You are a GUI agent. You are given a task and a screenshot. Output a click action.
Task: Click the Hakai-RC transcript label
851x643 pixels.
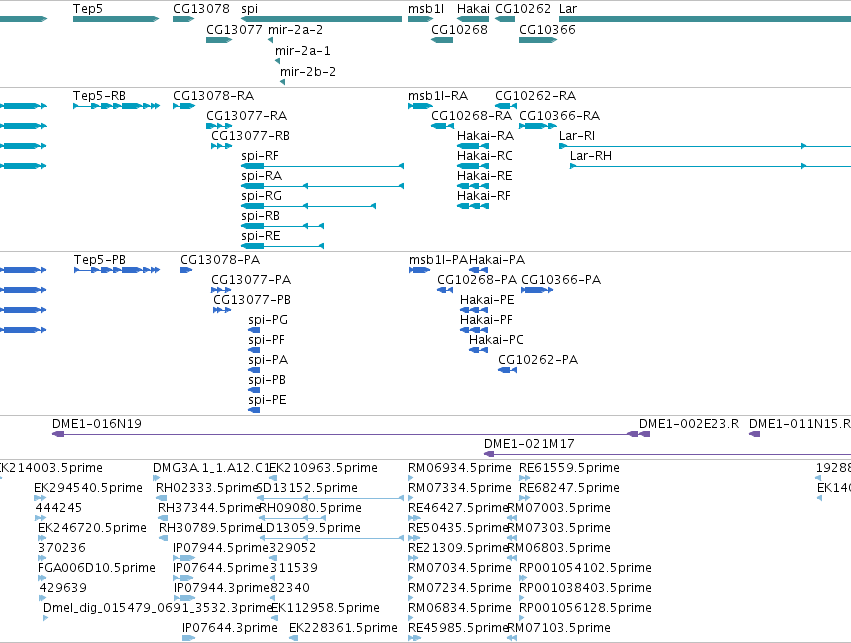pos(485,156)
